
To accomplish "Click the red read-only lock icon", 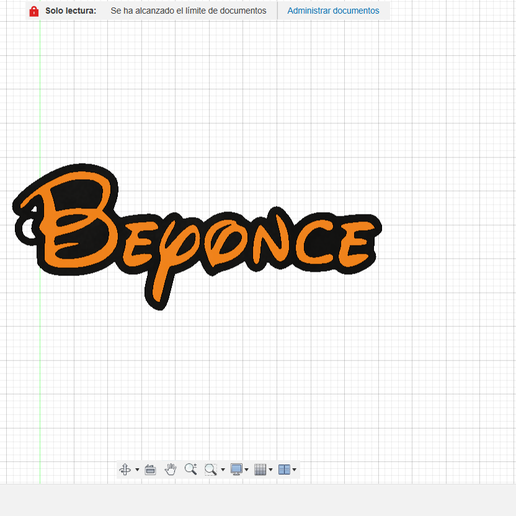I will coord(34,11).
